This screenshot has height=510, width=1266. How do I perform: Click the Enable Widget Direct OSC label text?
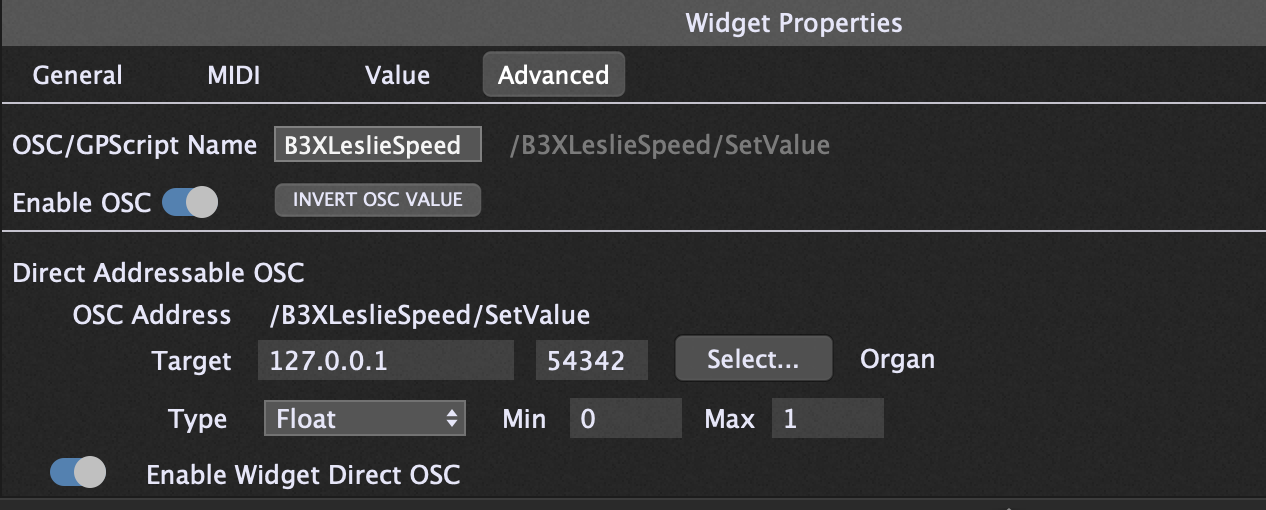pyautogui.click(x=303, y=475)
